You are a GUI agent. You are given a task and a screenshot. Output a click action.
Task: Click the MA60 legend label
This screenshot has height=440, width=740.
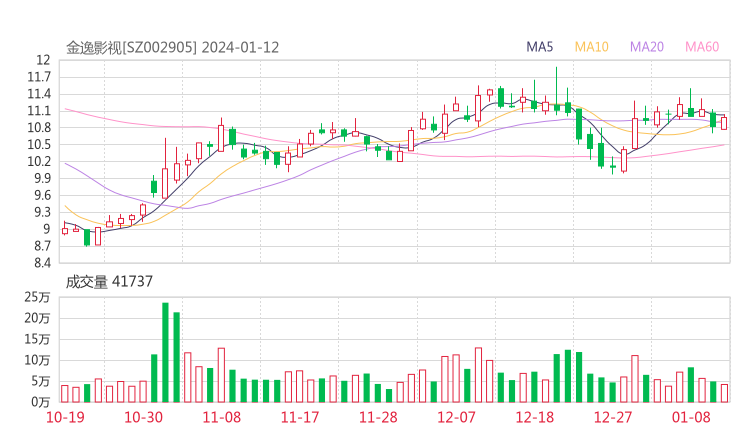[x=702, y=47]
